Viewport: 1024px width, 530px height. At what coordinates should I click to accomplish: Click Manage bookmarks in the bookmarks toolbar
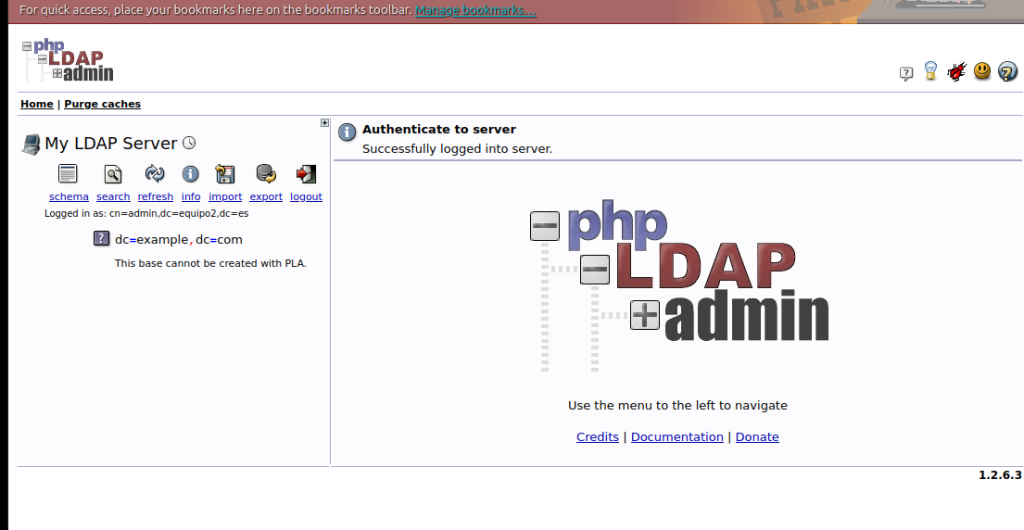(475, 10)
